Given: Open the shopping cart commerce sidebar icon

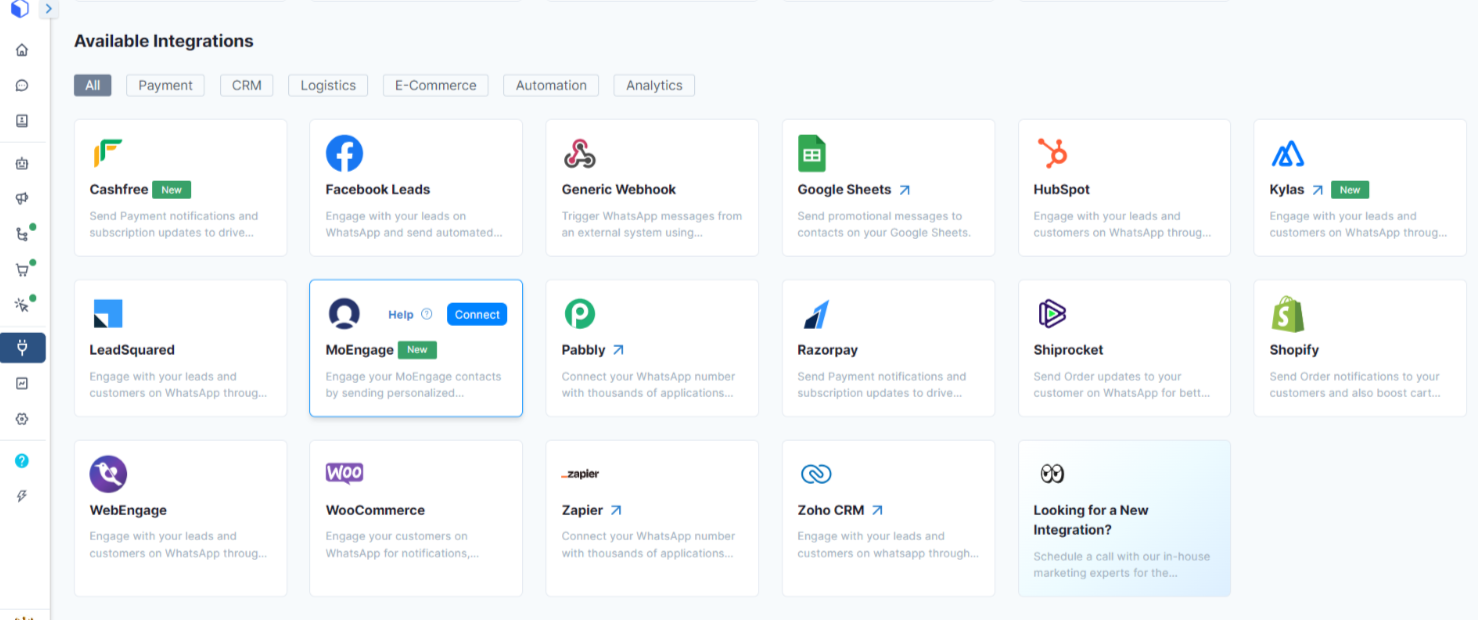Looking at the screenshot, I should 22,270.
